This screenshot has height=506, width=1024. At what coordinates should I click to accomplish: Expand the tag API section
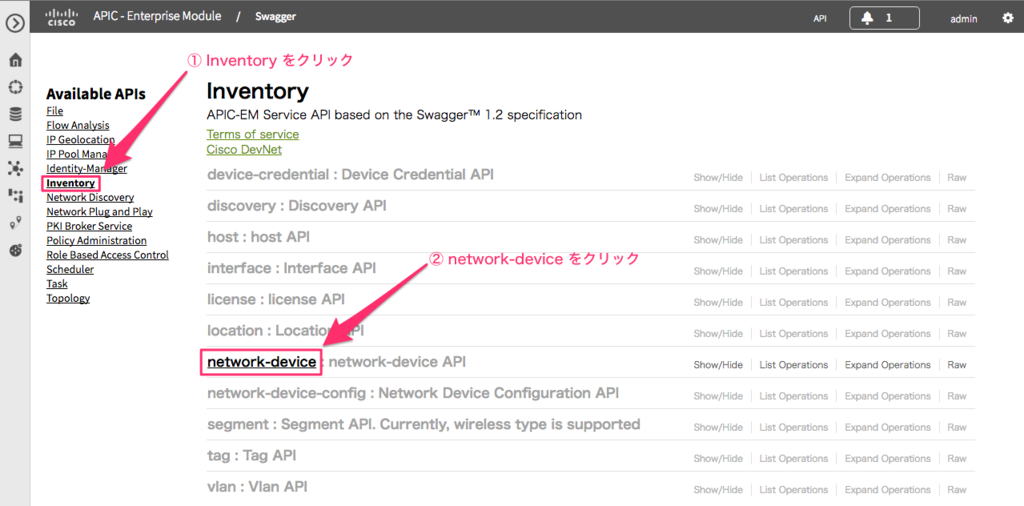pyautogui.click(x=218, y=456)
